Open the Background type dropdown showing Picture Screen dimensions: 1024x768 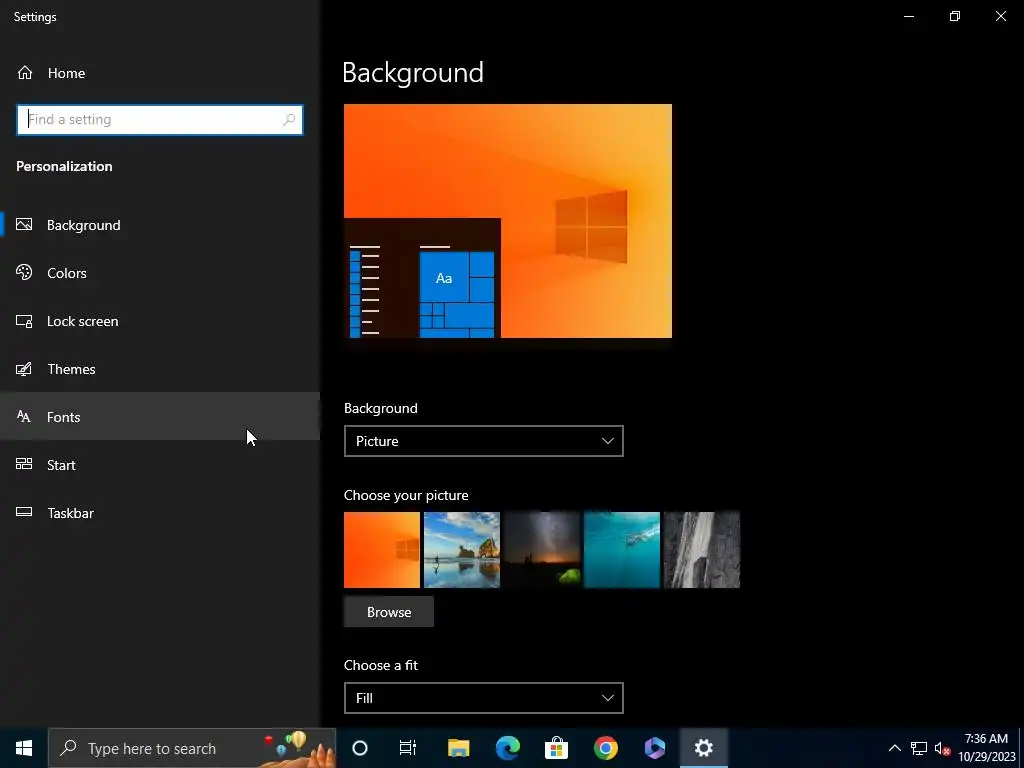point(483,441)
